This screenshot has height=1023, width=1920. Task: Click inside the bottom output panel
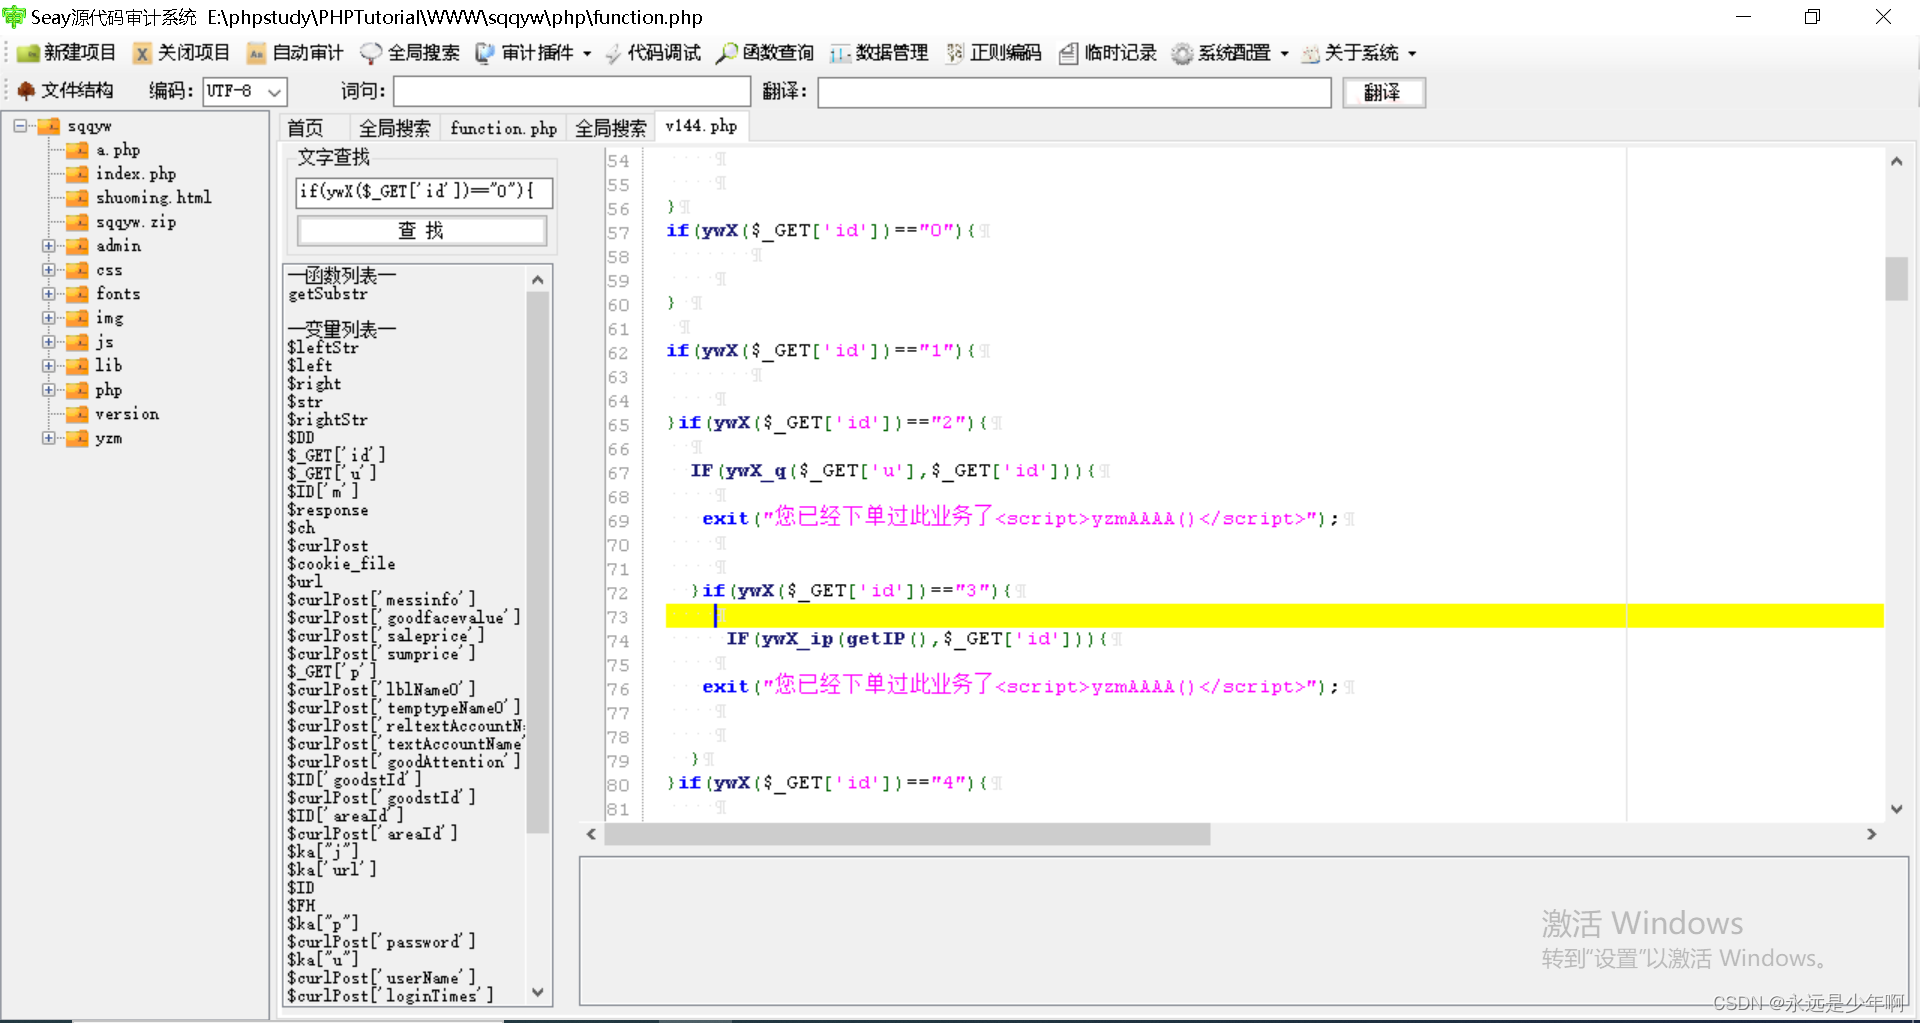[x=1243, y=930]
